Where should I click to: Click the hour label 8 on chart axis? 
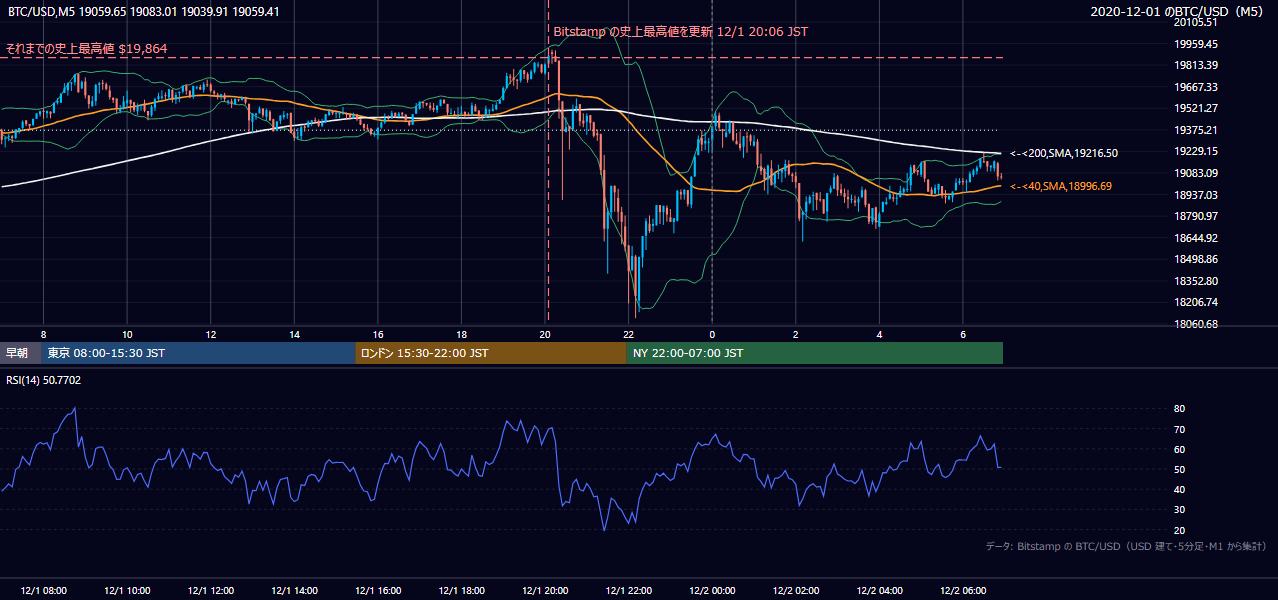pos(43,334)
